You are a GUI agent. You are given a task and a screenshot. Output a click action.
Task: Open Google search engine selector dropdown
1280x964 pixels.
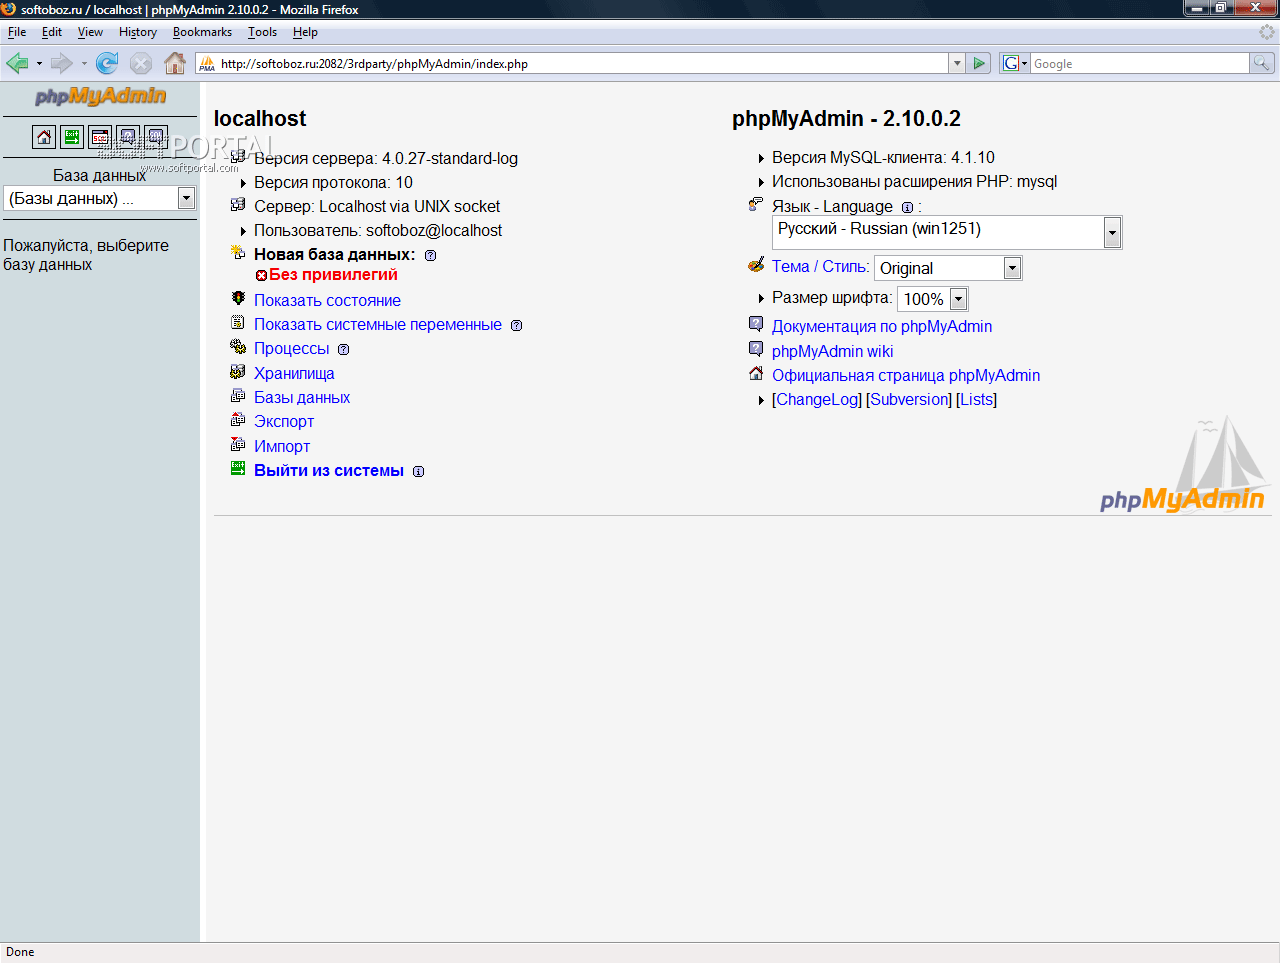(x=1015, y=63)
